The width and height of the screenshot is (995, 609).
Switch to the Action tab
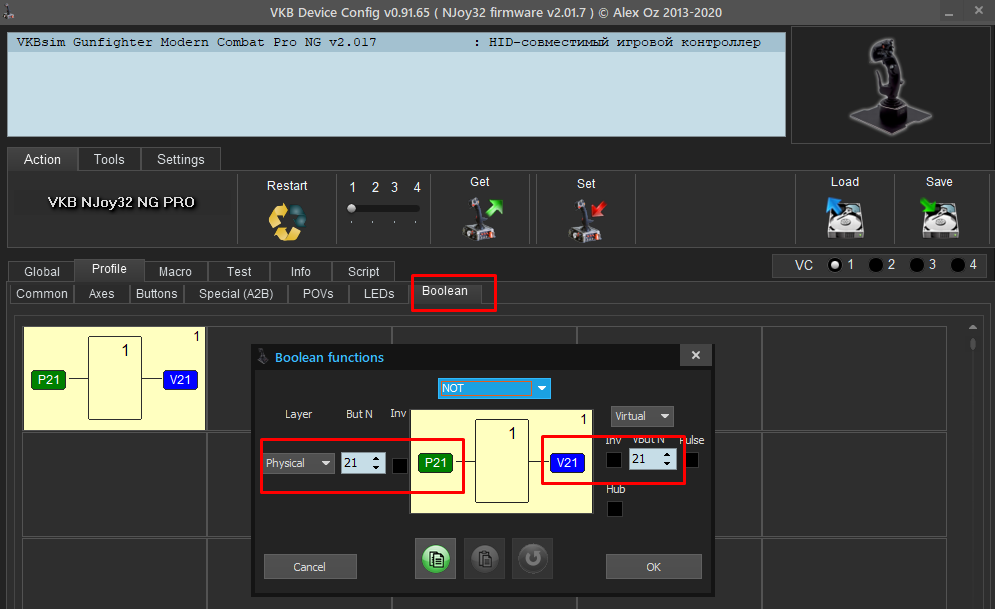pyautogui.click(x=43, y=159)
